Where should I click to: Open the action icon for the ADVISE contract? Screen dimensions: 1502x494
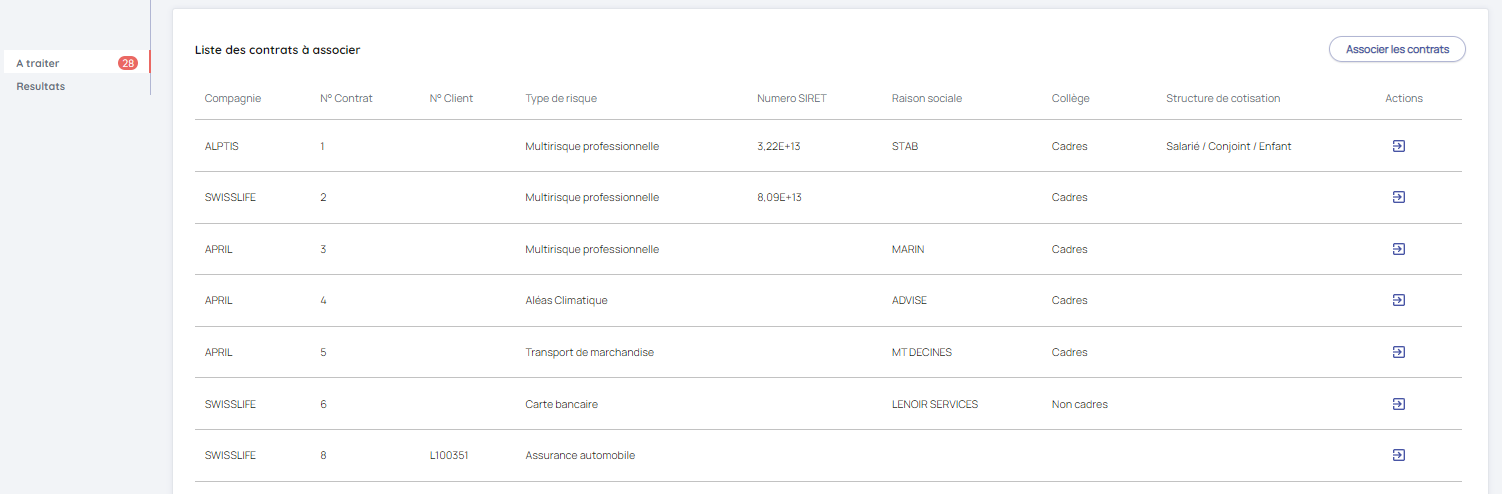[x=1398, y=300]
